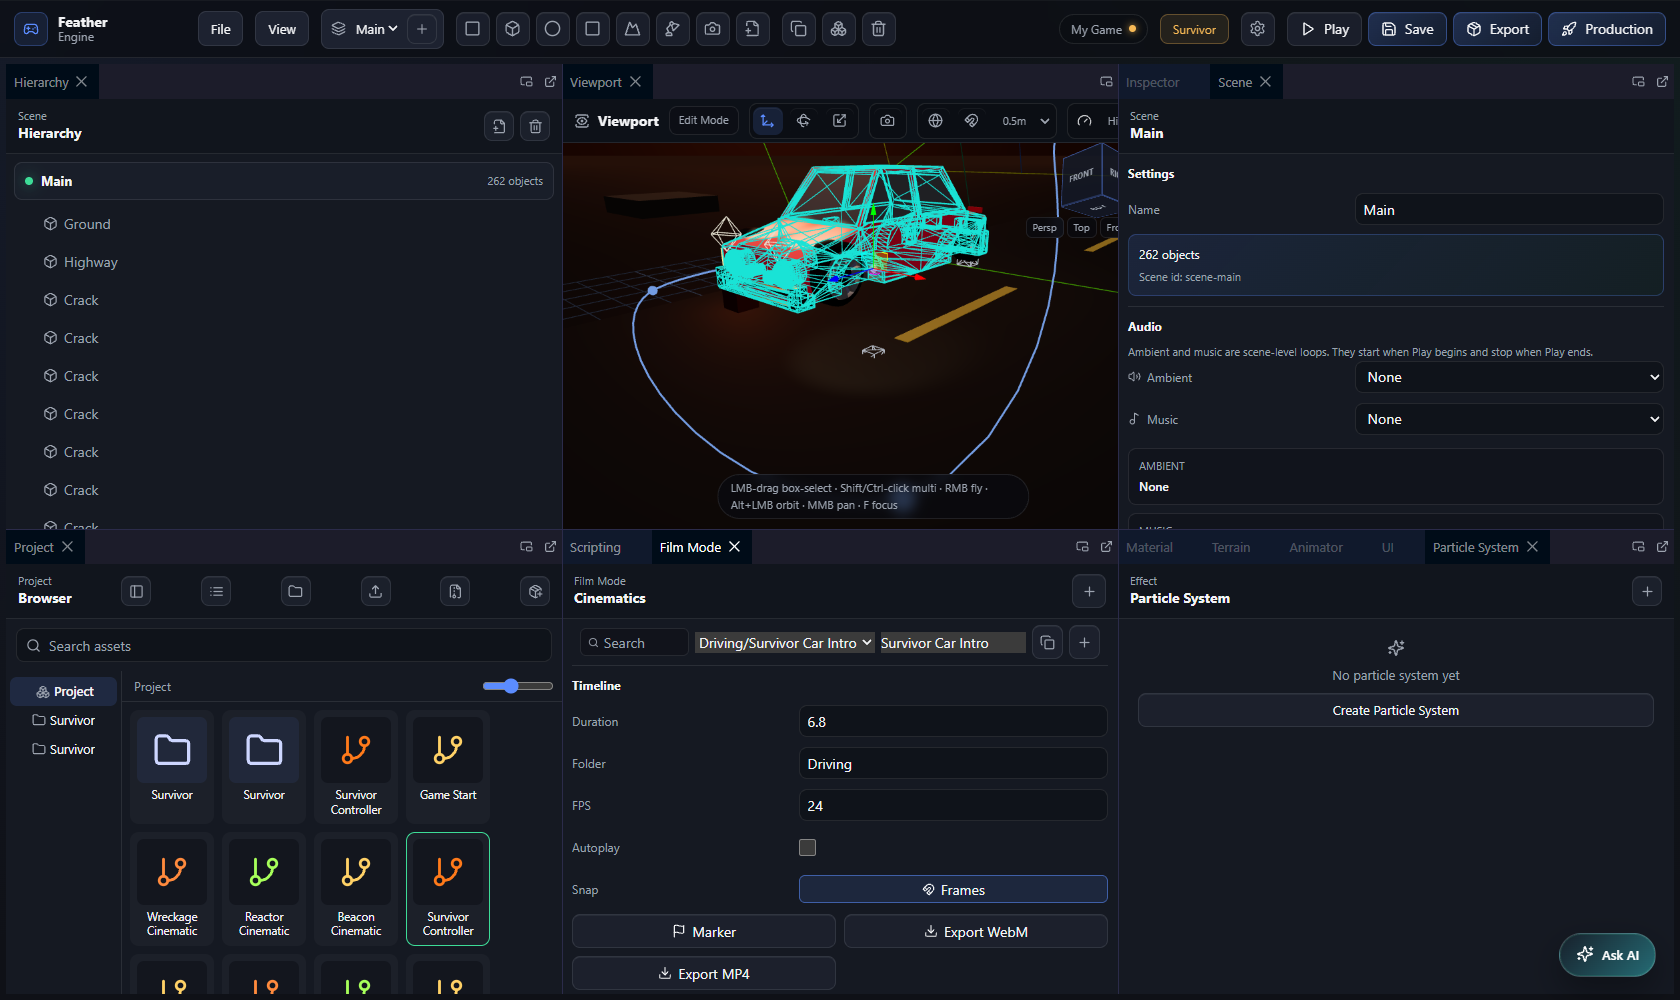Select the cube primitive tool icon
Screen dimensions: 1680x1000
point(512,29)
